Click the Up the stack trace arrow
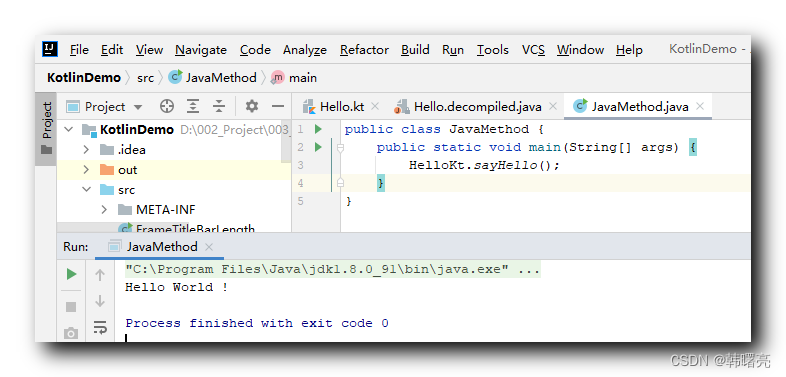This screenshot has width=786, height=377. tap(100, 275)
